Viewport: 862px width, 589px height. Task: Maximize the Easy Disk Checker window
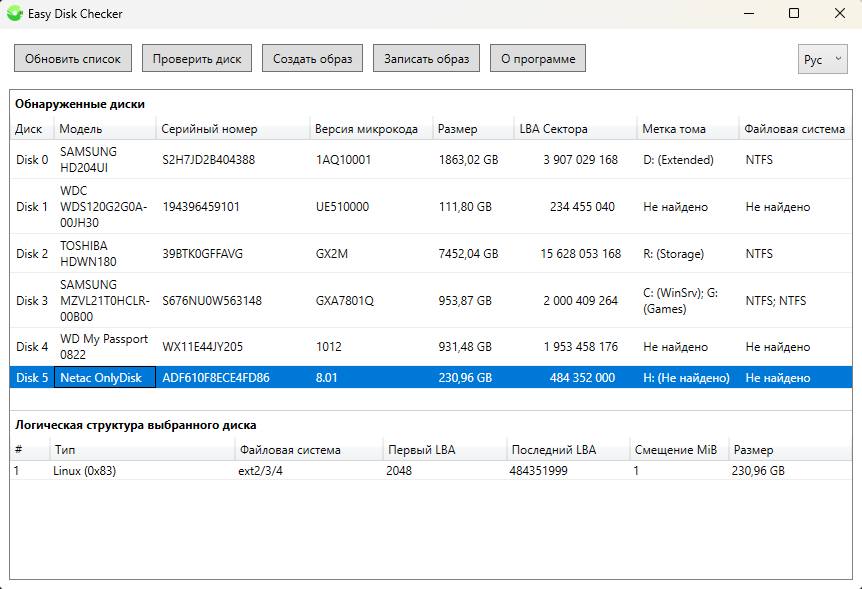point(793,14)
